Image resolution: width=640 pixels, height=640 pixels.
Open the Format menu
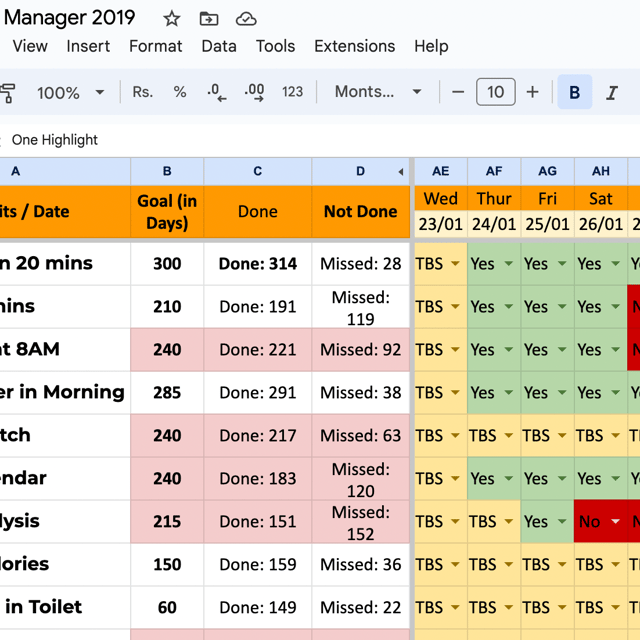[156, 46]
